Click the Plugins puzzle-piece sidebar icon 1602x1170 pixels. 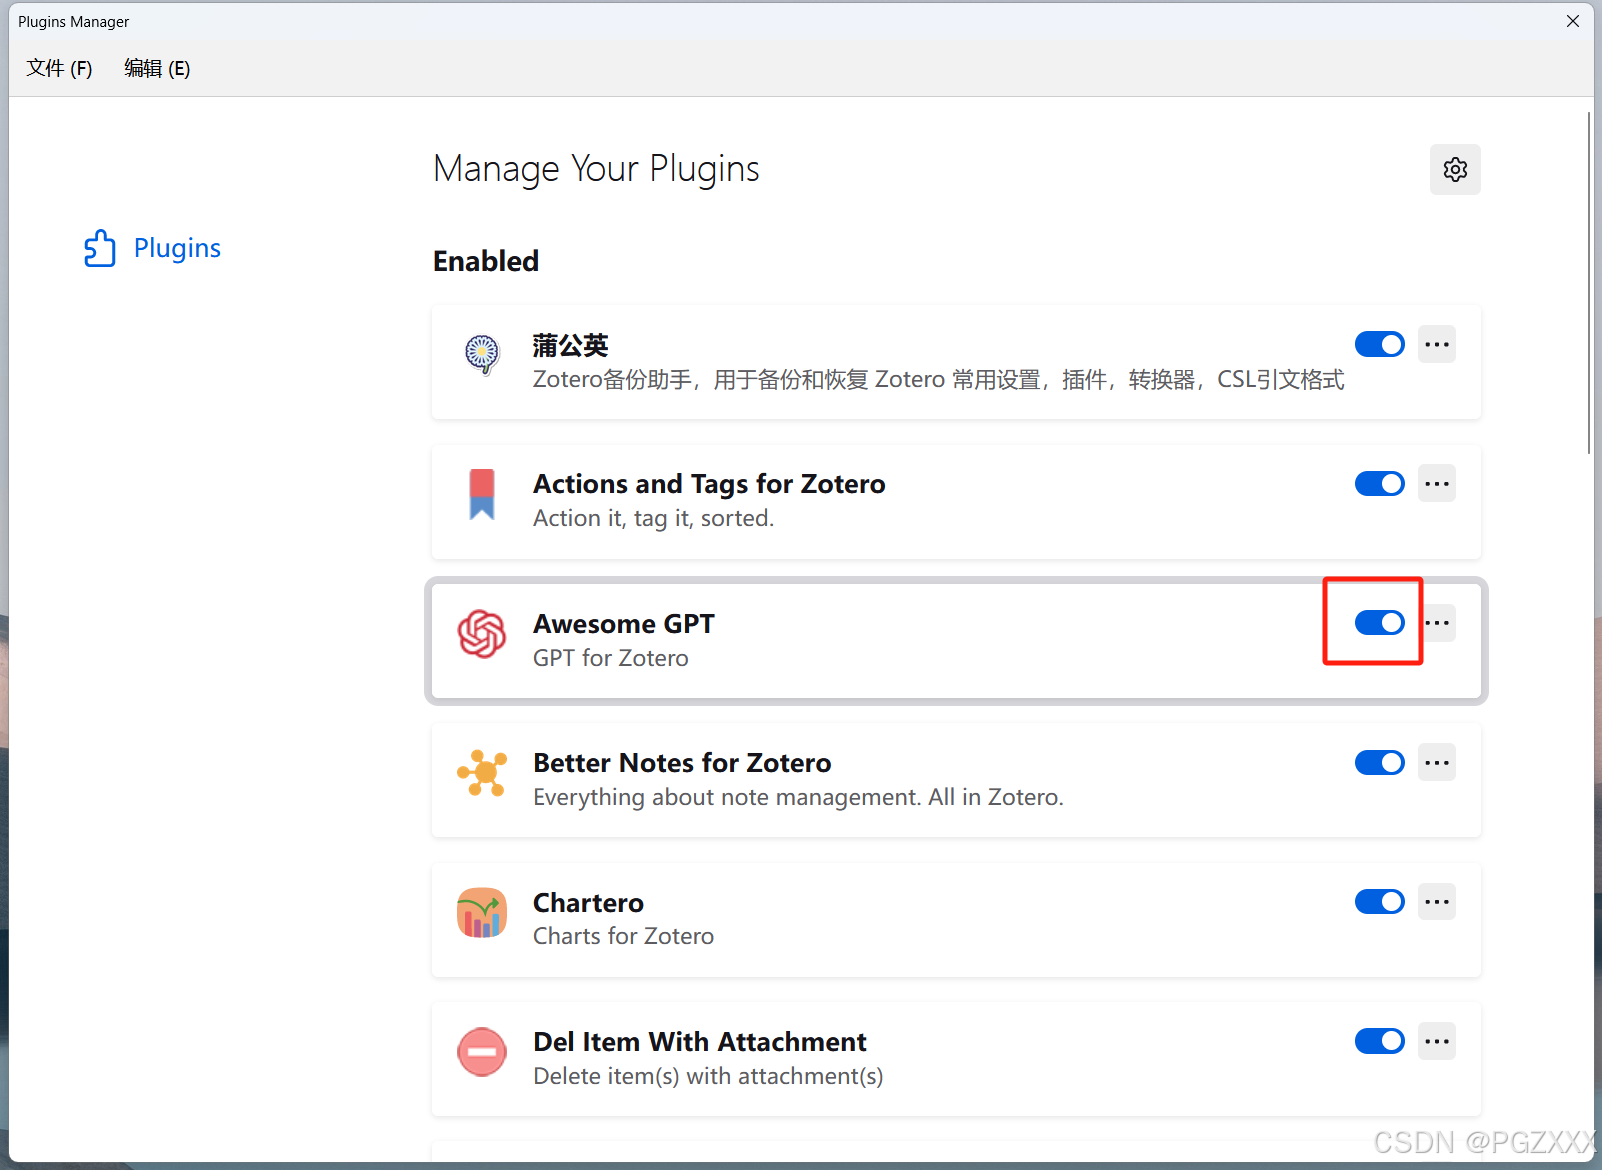coord(100,248)
